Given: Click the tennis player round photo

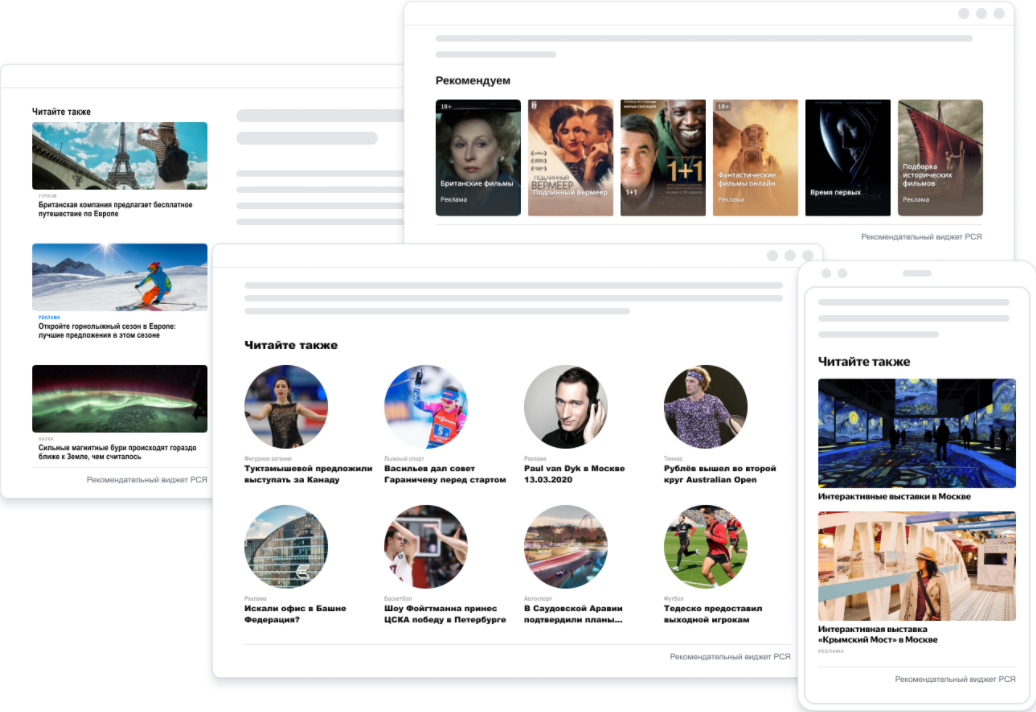Looking at the screenshot, I should 706,406.
